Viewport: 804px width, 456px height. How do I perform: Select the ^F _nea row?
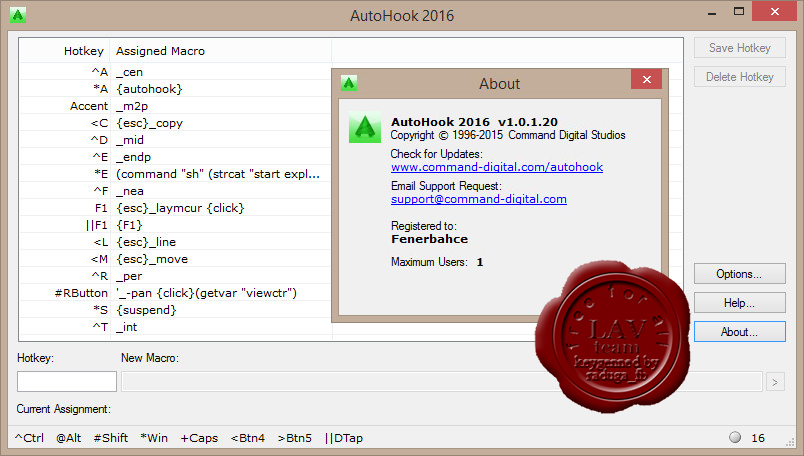176,191
